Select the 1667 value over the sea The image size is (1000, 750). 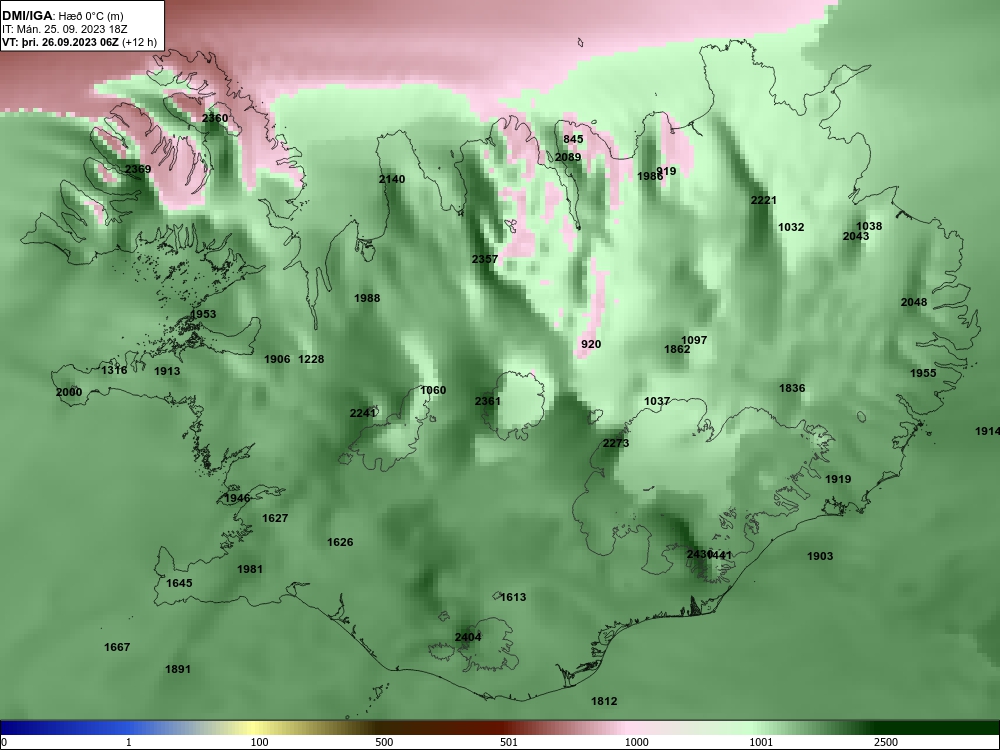[x=117, y=647]
